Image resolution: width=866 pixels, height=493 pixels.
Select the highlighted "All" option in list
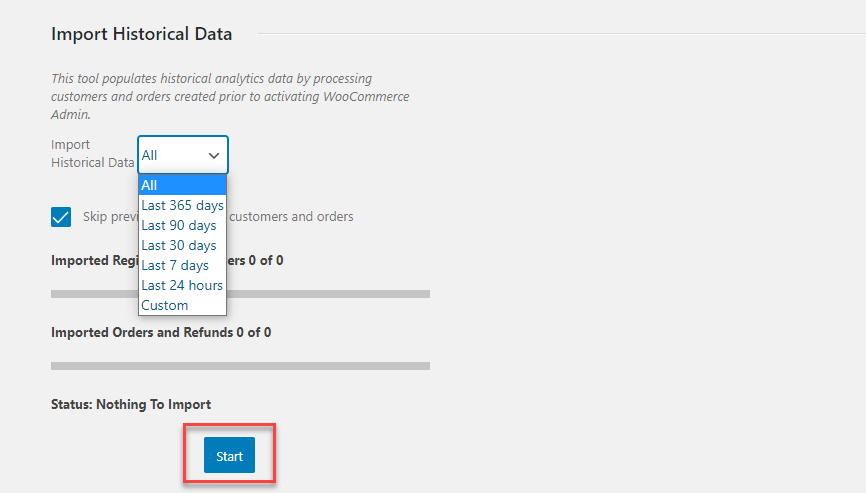(x=182, y=185)
